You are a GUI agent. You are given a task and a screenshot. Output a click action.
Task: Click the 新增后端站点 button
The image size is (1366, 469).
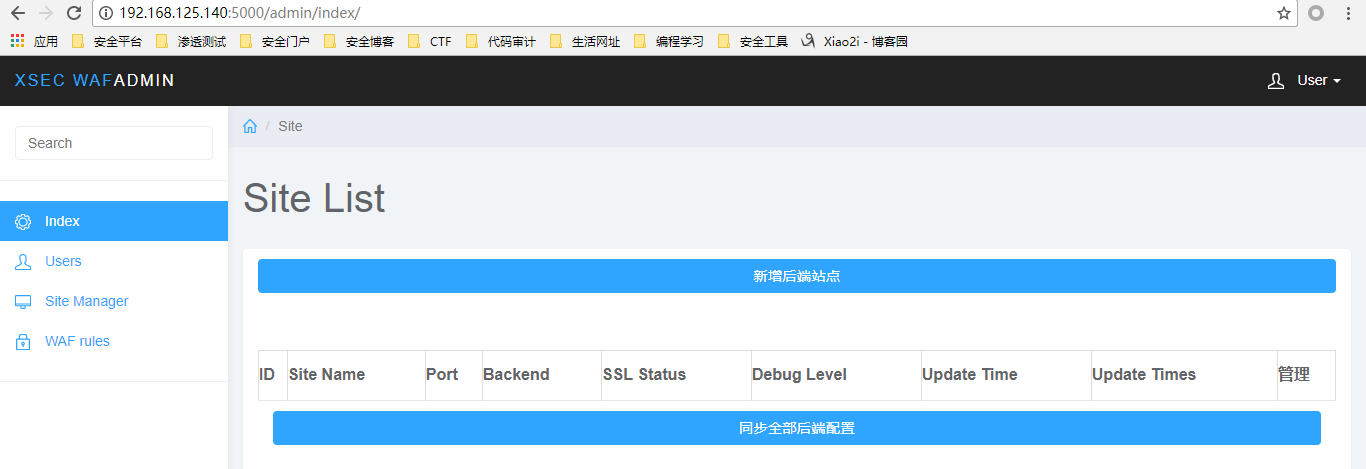pyautogui.click(x=796, y=276)
